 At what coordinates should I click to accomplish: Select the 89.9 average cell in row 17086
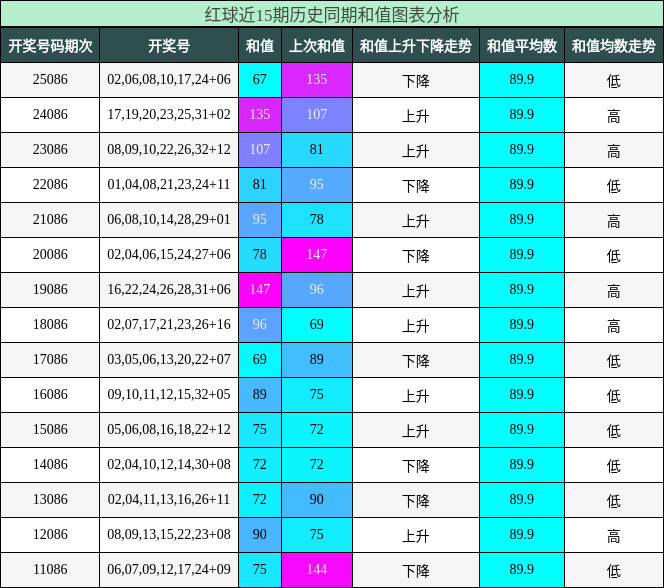coord(522,360)
